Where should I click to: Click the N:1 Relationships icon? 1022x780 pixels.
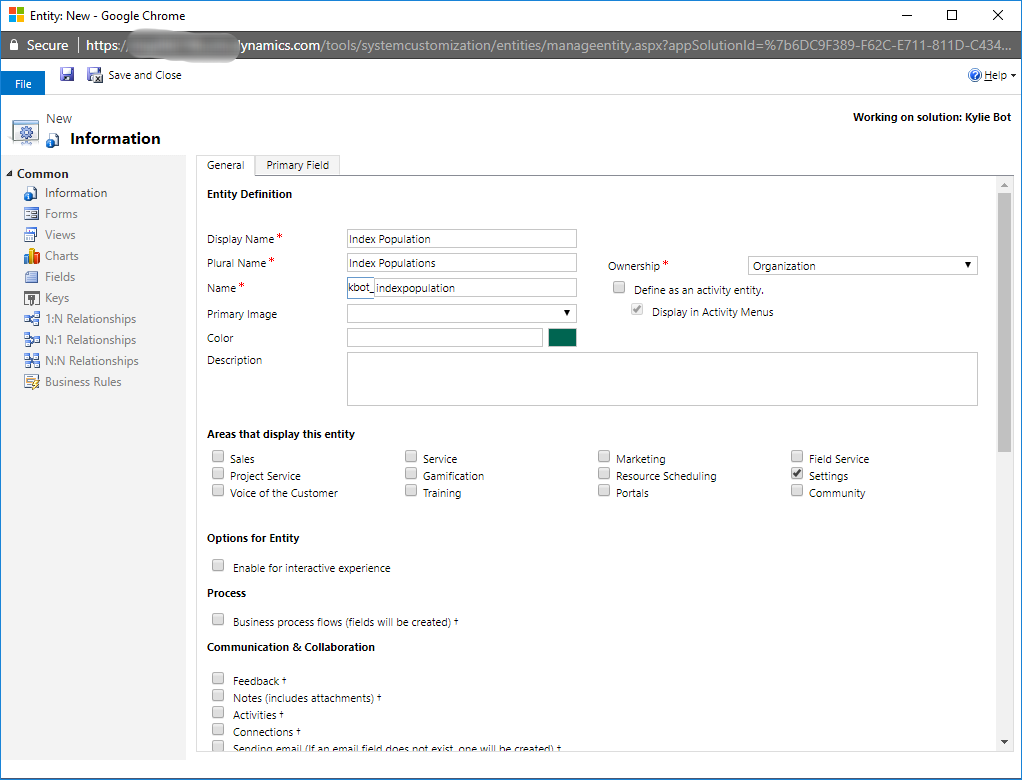point(31,340)
